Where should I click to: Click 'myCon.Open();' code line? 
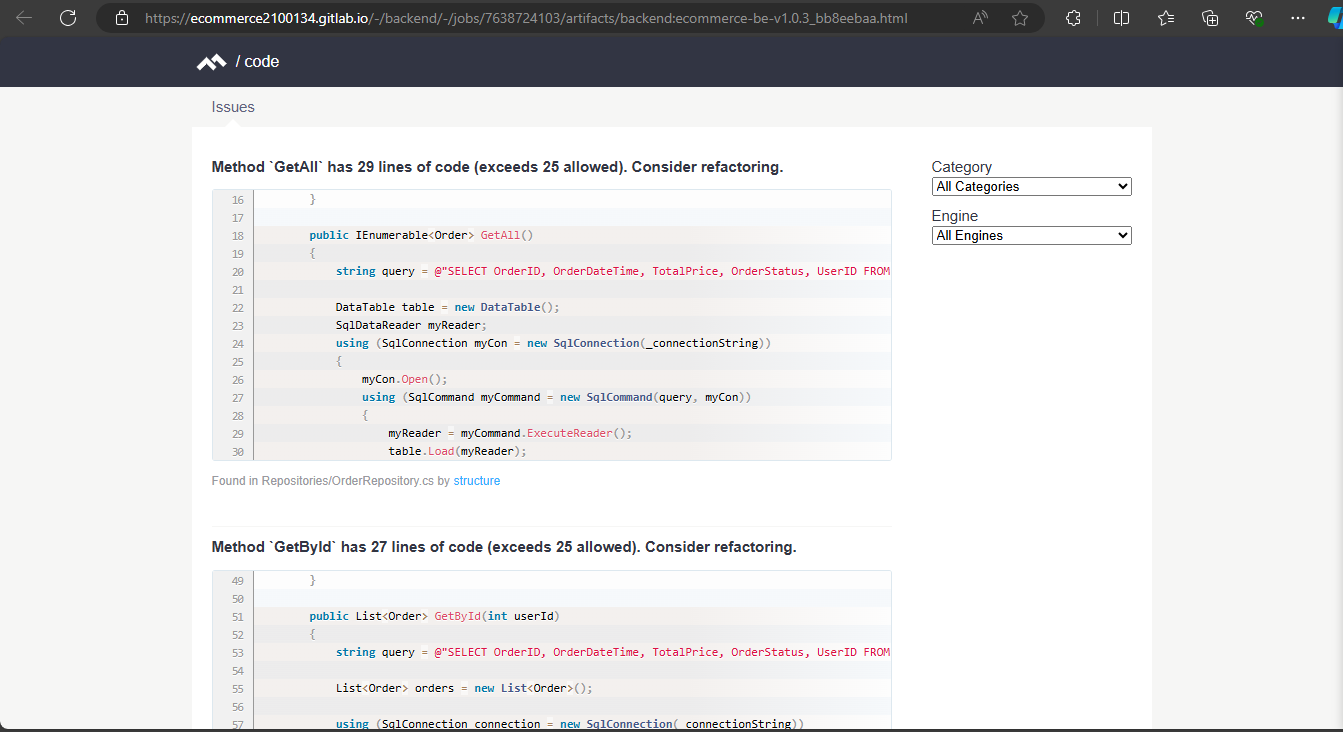point(405,379)
